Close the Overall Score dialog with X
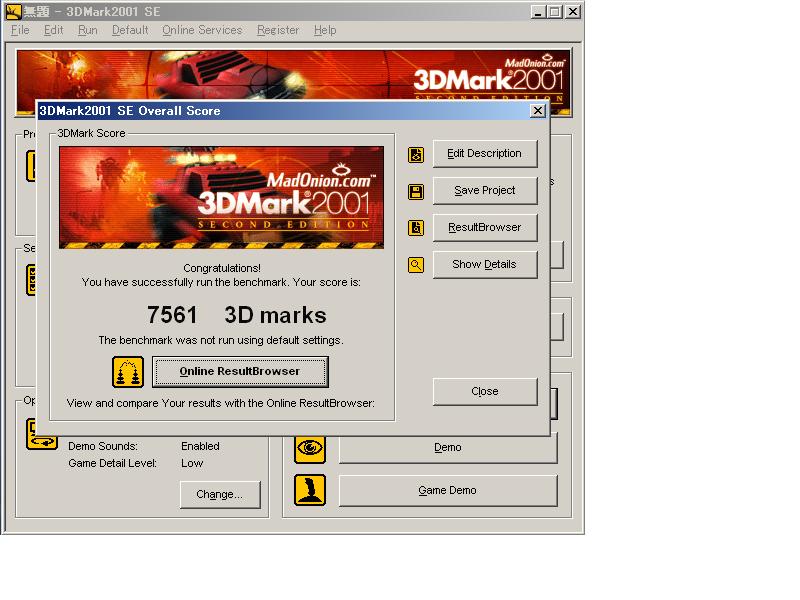This screenshot has height=600, width=800. [537, 111]
